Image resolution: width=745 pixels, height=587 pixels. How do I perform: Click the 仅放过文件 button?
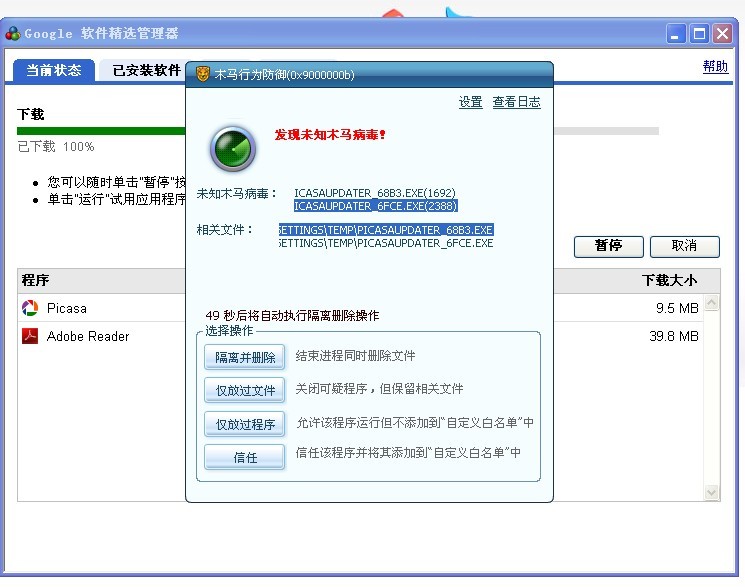pos(245,390)
